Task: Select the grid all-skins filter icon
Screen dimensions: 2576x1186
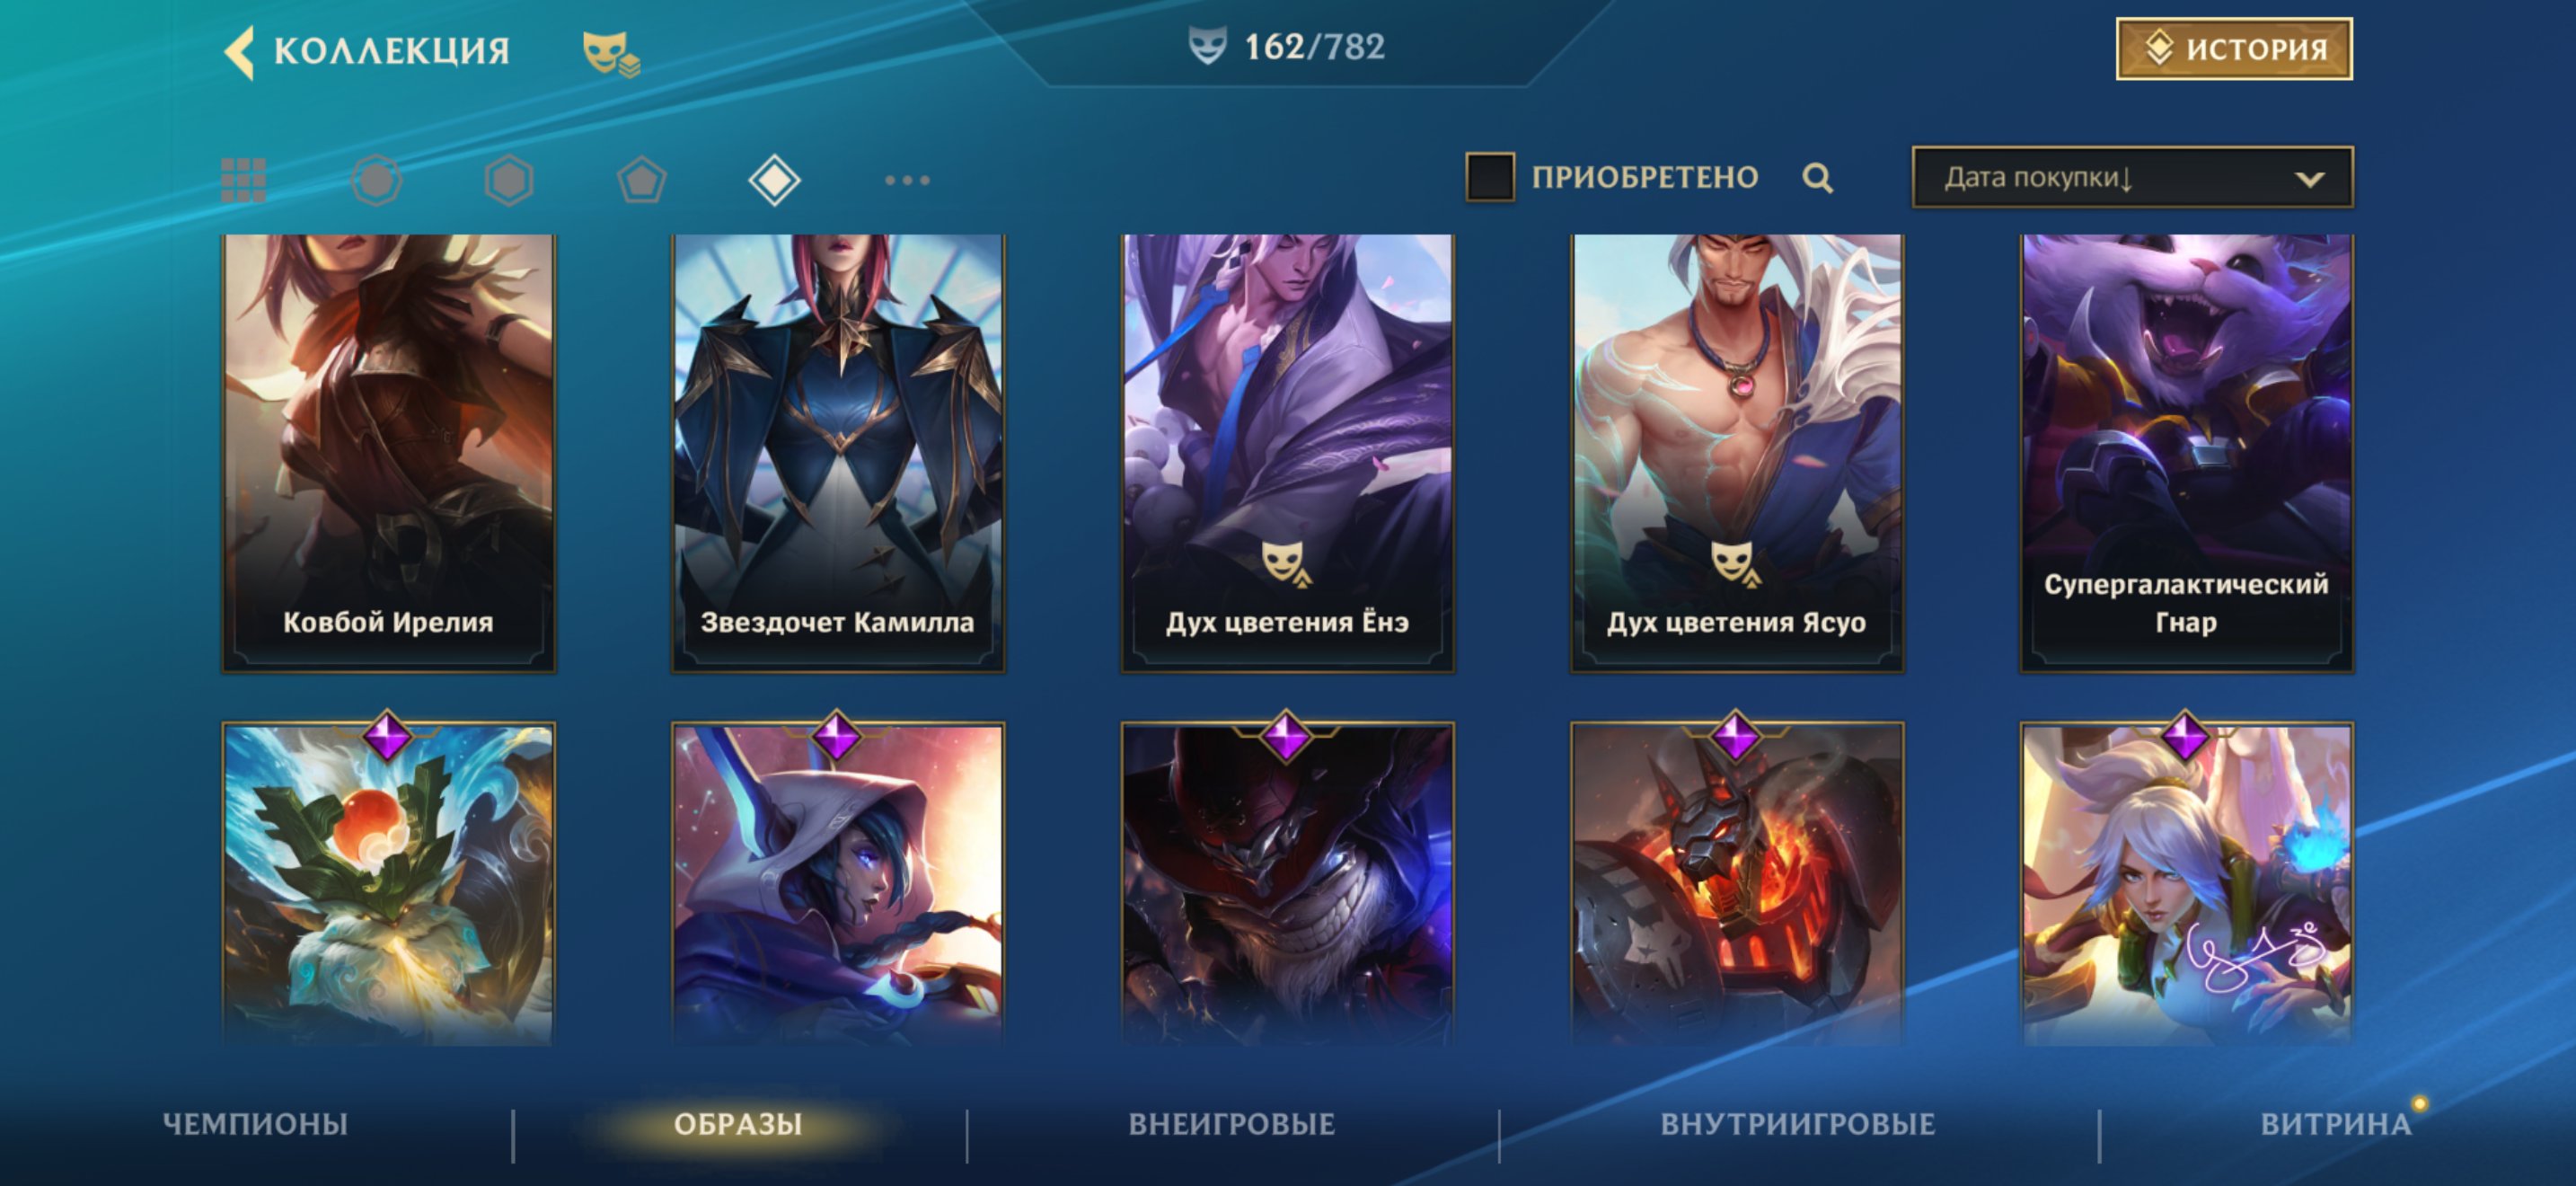Action: click(243, 180)
